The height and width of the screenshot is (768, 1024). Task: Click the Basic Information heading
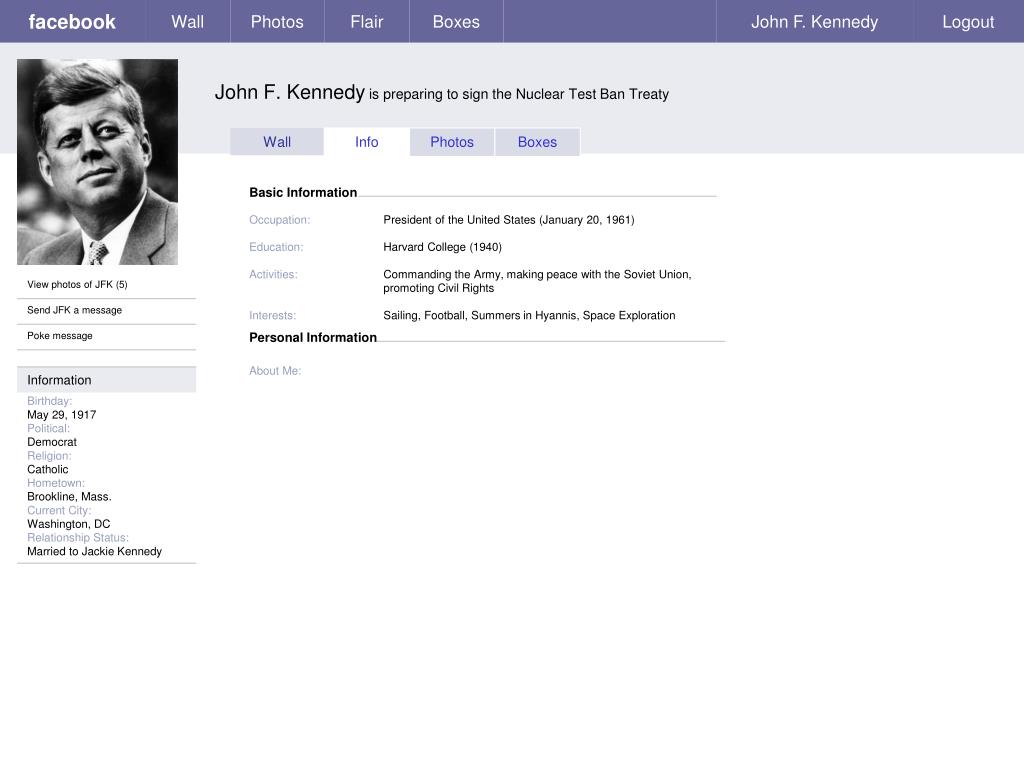coord(303,193)
